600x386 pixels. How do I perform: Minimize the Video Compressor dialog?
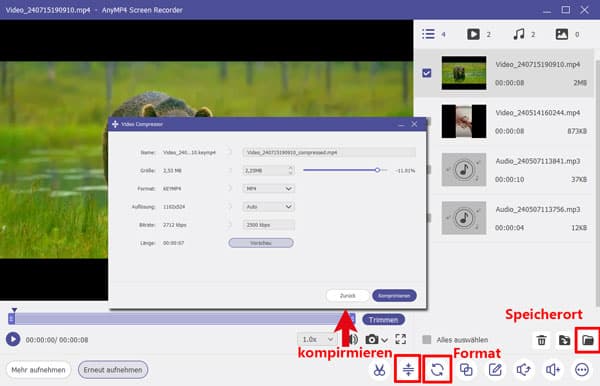[x=401, y=125]
